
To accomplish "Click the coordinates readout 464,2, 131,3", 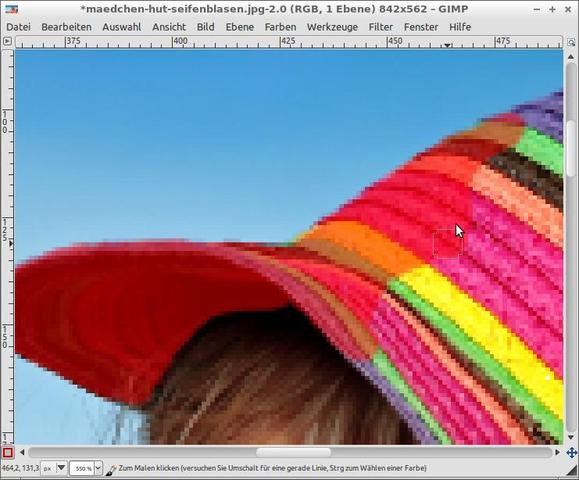I will pyautogui.click(x=20, y=468).
